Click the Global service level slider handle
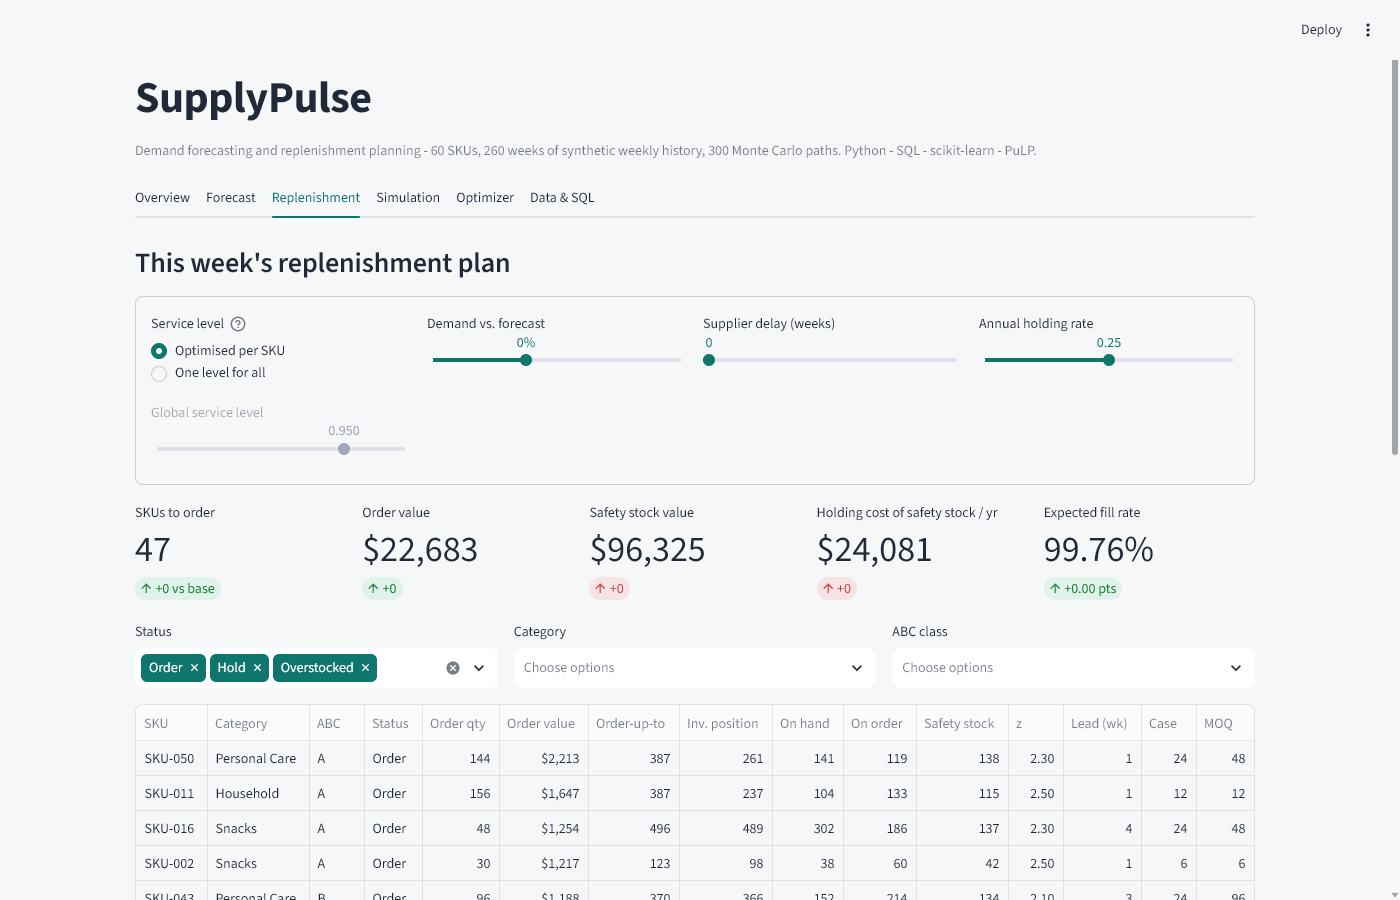Viewport: 1400px width, 900px height. [x=344, y=449]
